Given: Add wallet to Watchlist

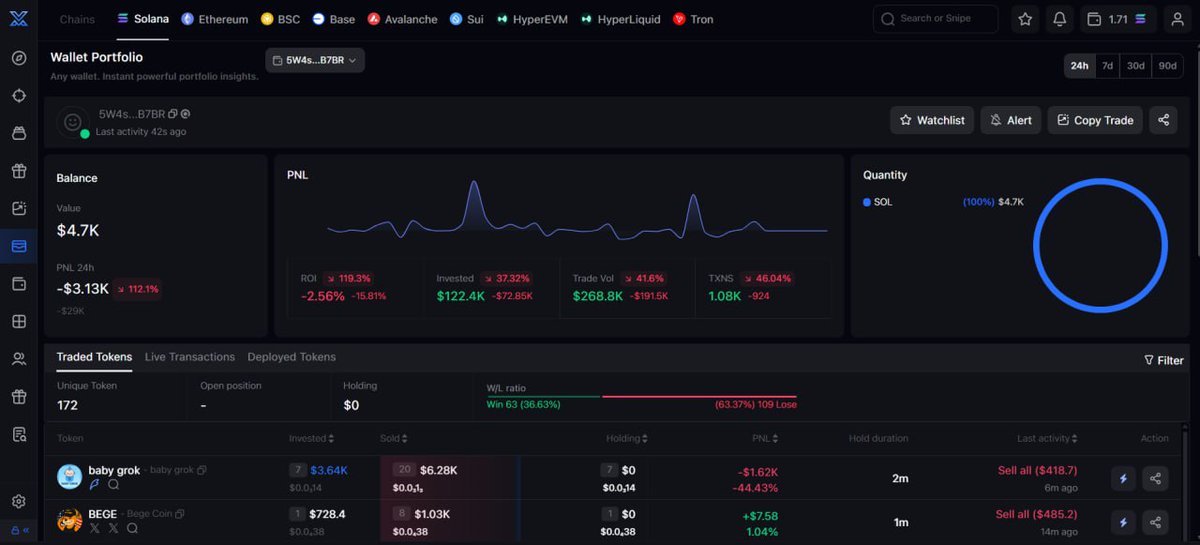Looking at the screenshot, I should tap(932, 120).
